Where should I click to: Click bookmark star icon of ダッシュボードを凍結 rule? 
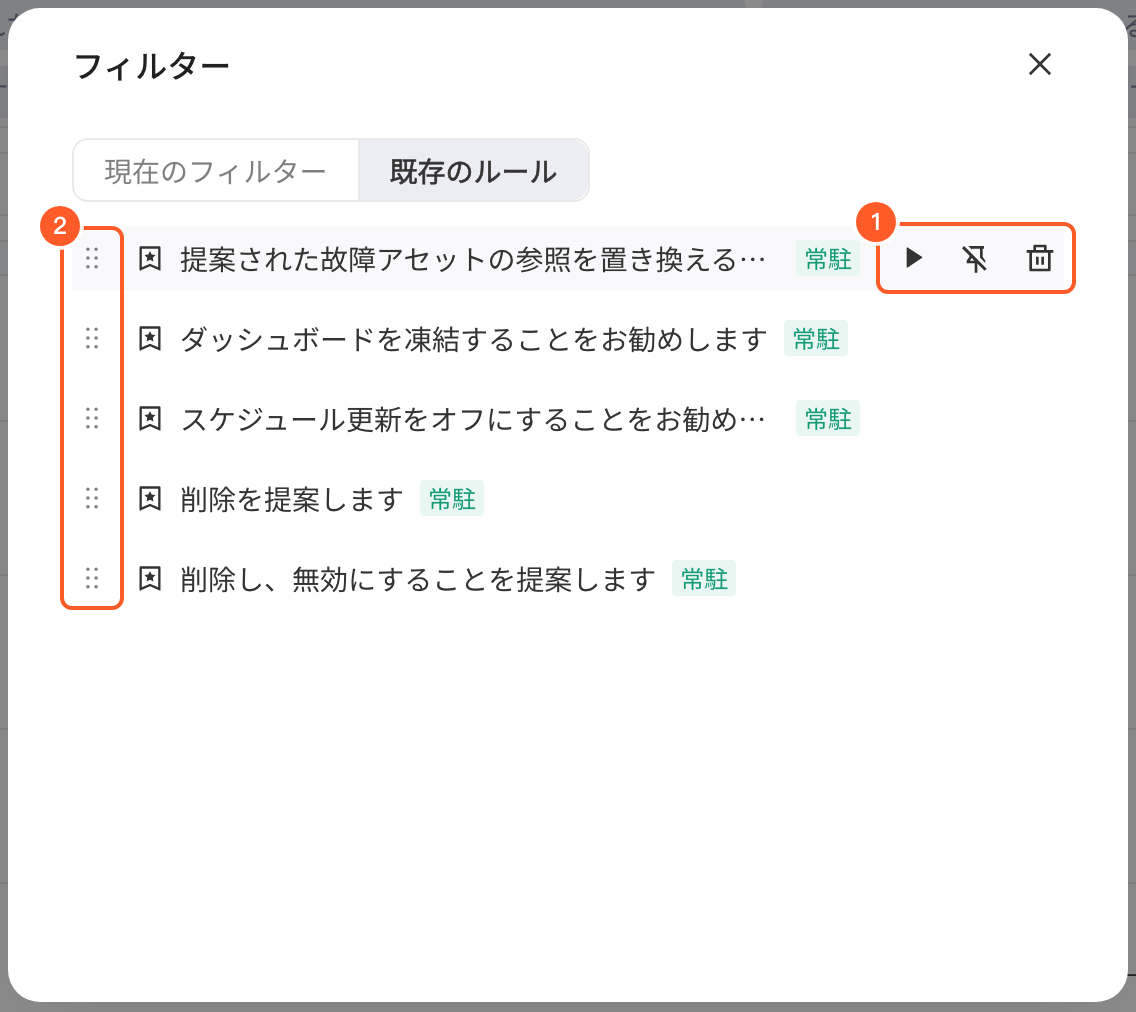click(x=150, y=338)
